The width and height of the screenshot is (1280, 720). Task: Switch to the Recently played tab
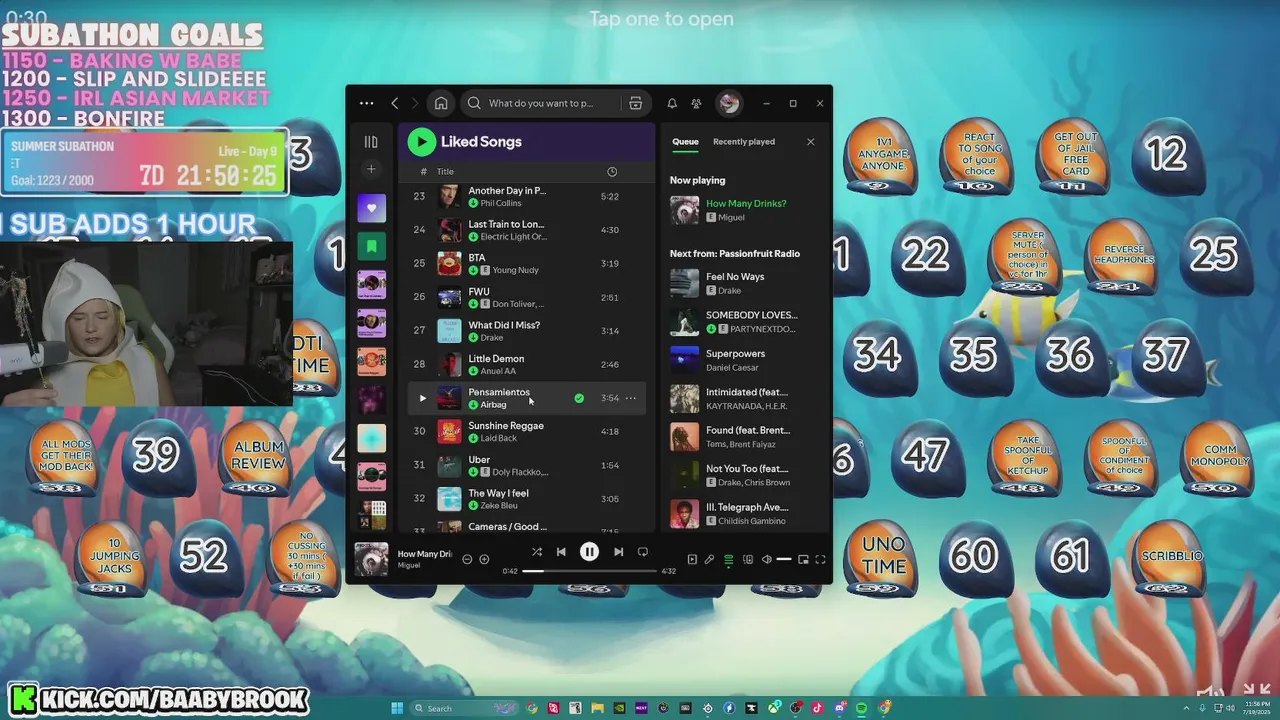[x=744, y=142]
